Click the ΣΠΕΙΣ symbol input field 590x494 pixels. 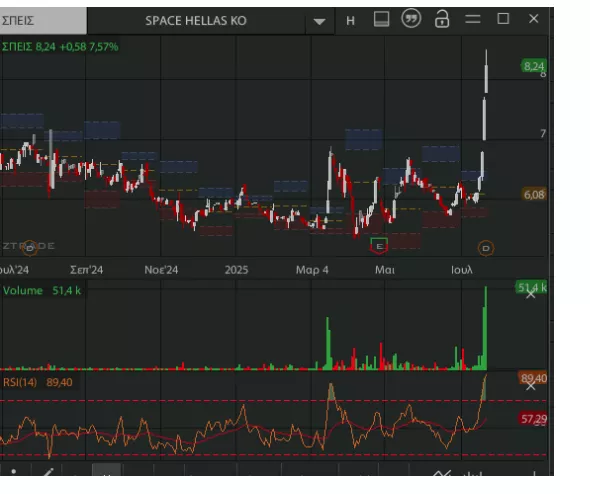(x=43, y=20)
